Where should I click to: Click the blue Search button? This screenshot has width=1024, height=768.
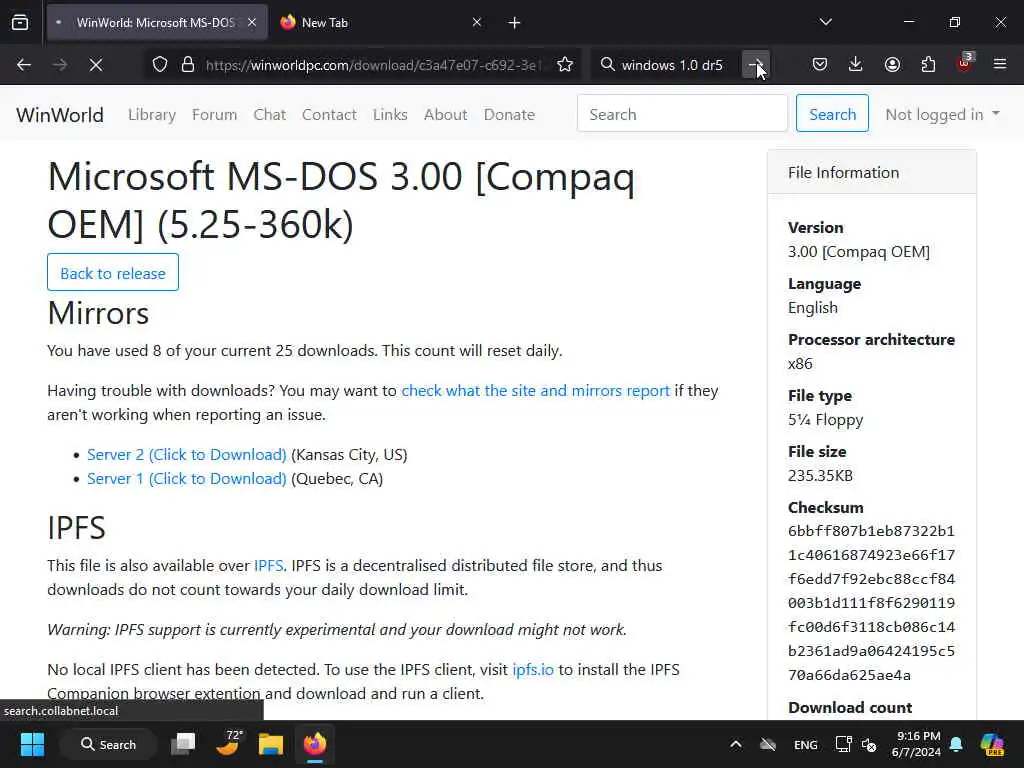tap(832, 113)
